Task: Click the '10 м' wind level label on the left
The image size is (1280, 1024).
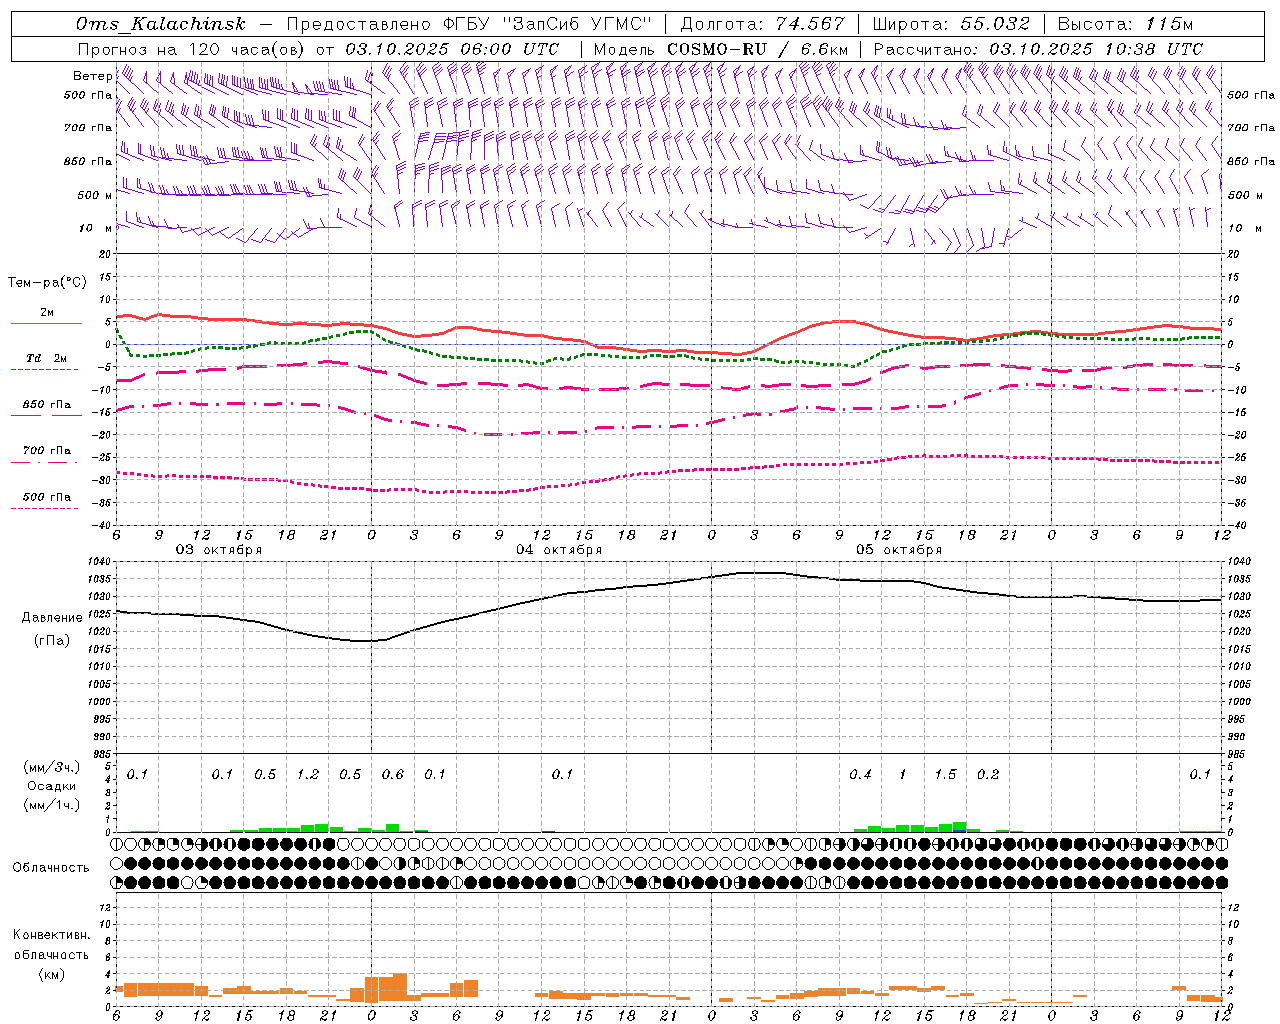Action: click(x=96, y=229)
